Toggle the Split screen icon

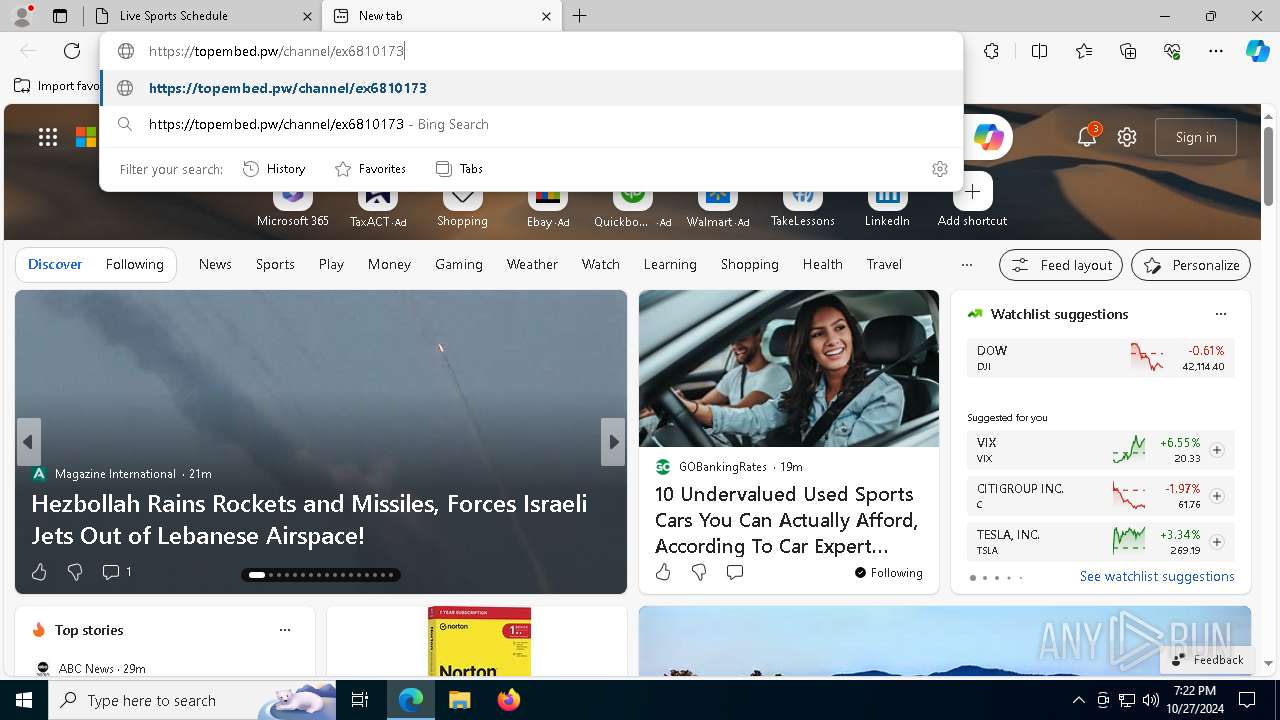pos(1039,51)
